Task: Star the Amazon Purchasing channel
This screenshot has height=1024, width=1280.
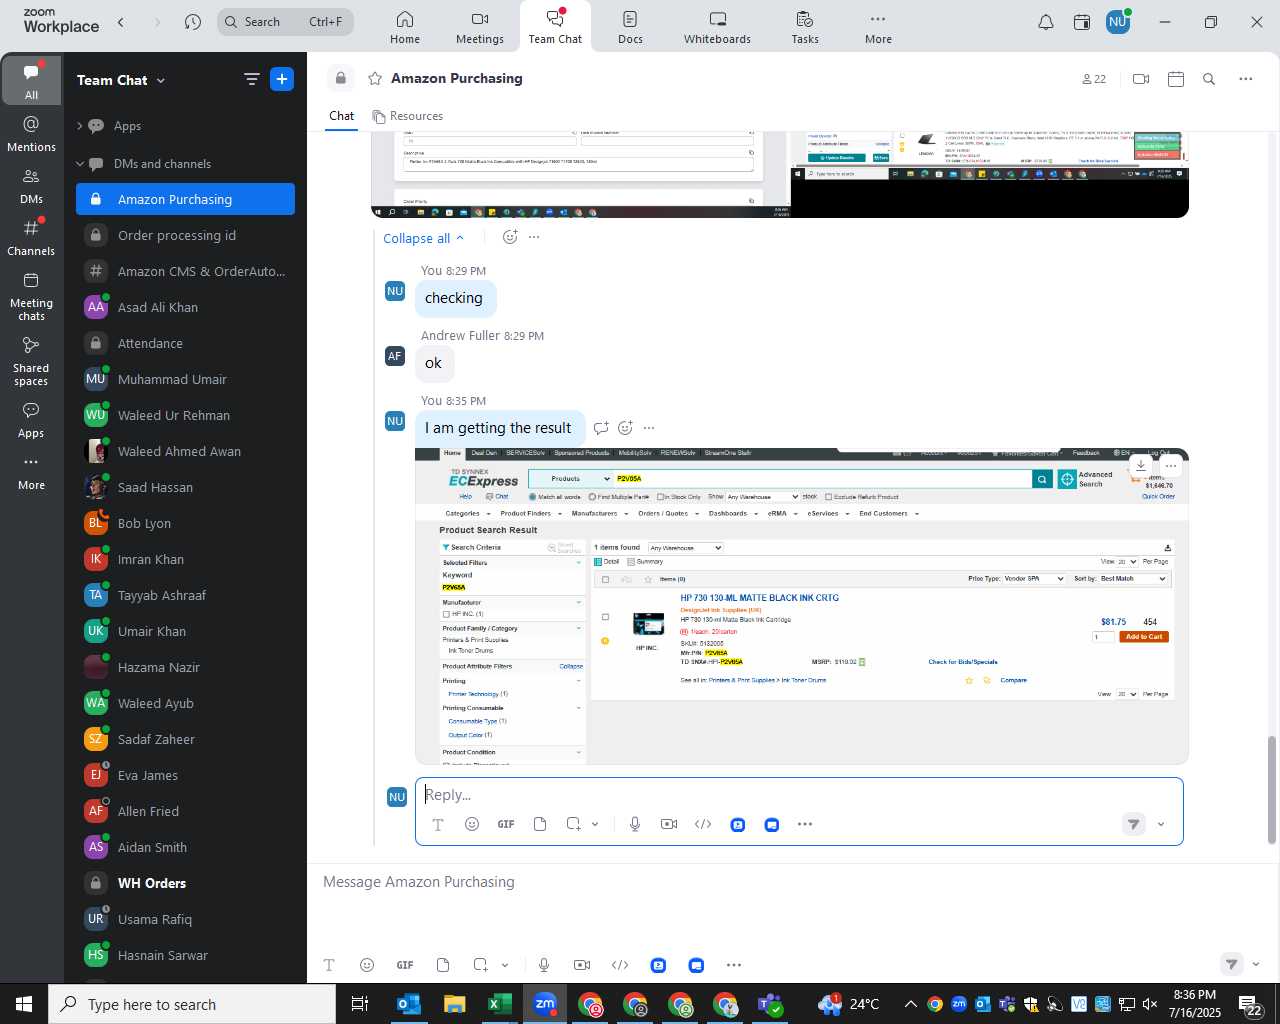Action: pyautogui.click(x=375, y=78)
